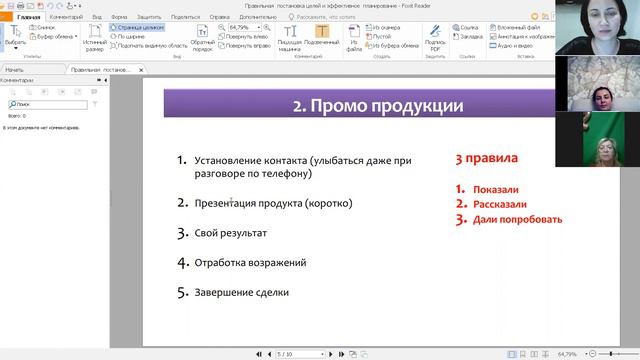Click Из буфера обмена in Создать group
640x360 pixels.
392,46
